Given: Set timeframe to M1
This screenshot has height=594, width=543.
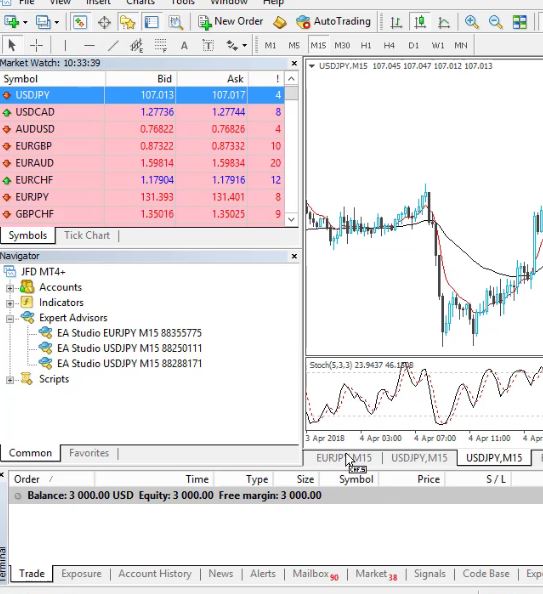Looking at the screenshot, I should click(270, 45).
